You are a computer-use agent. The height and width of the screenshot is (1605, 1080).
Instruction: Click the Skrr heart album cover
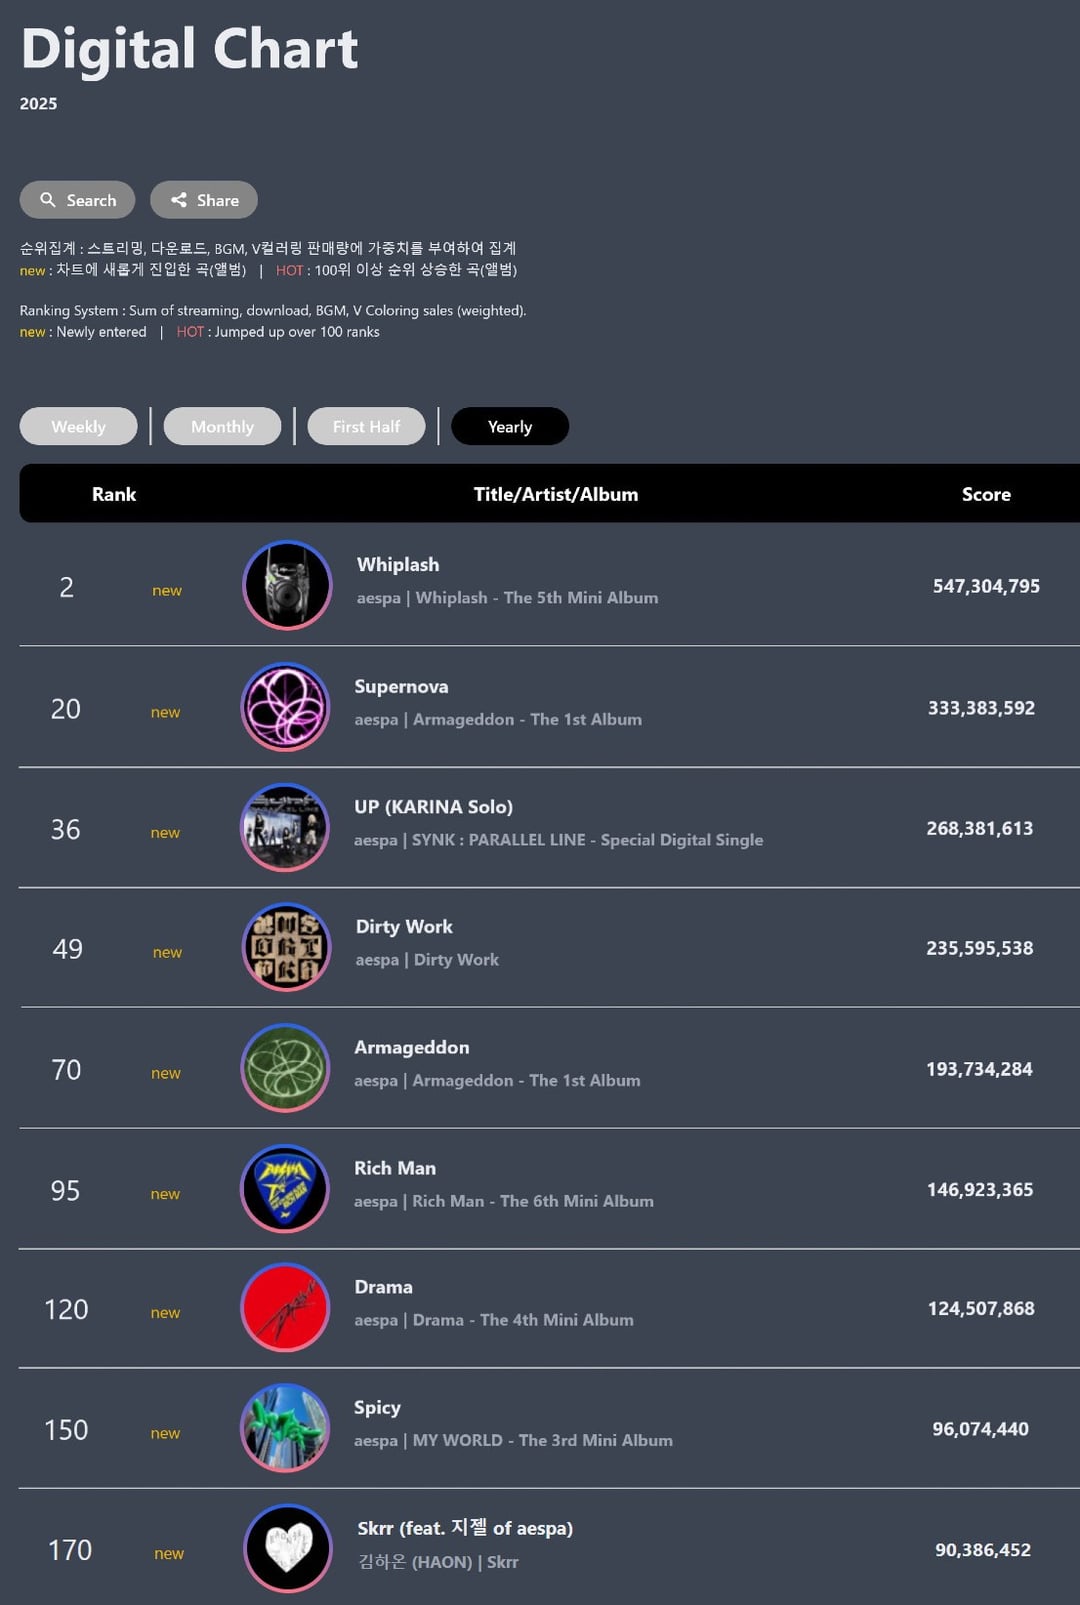click(288, 1549)
